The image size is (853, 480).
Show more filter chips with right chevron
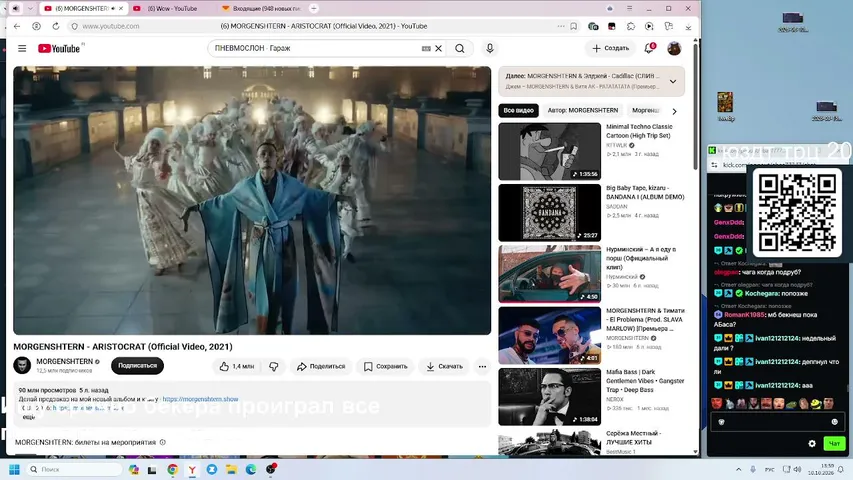(x=675, y=111)
